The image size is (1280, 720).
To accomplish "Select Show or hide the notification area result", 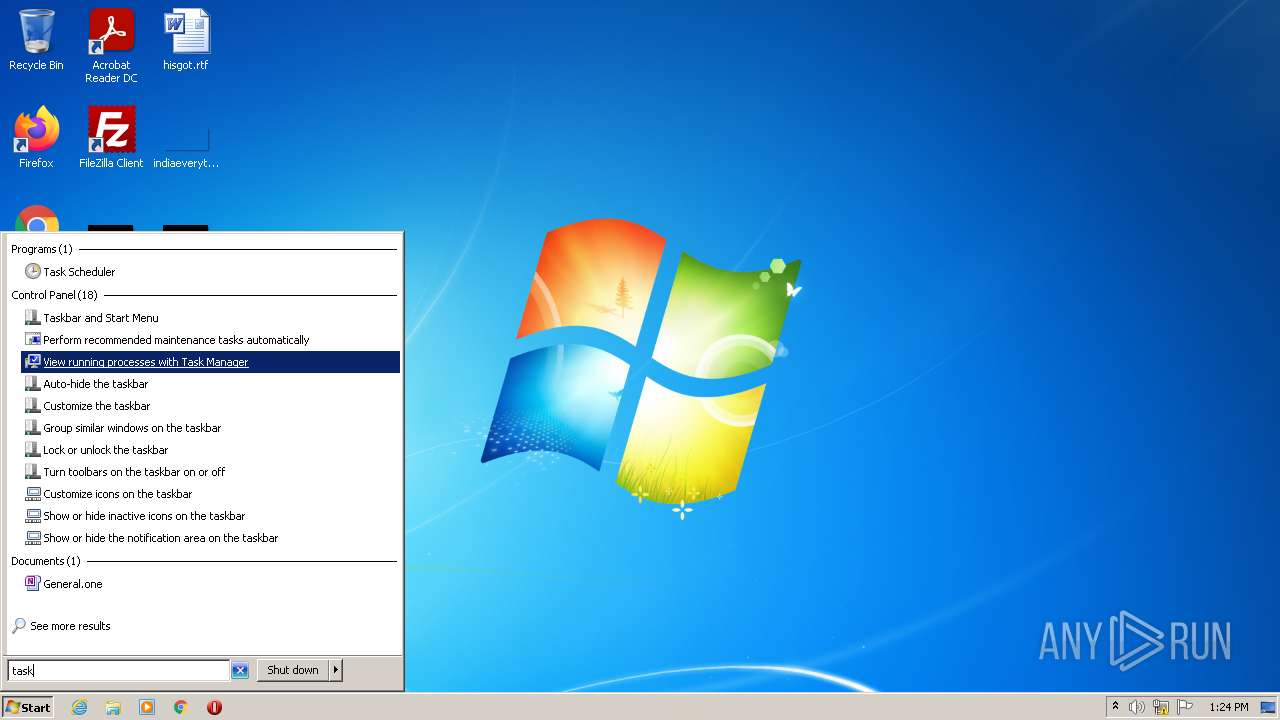I will pyautogui.click(x=210, y=538).
